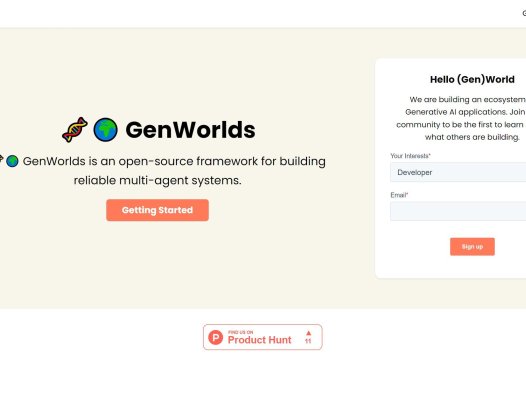Click the GenWorlds heading text
526x394 pixels.
coord(190,130)
